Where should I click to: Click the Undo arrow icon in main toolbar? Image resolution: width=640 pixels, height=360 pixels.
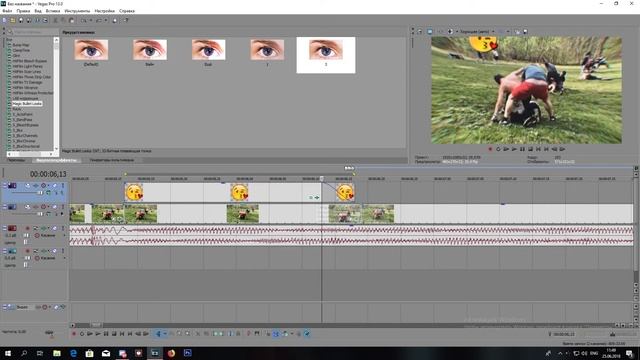pyautogui.click(x=83, y=20)
